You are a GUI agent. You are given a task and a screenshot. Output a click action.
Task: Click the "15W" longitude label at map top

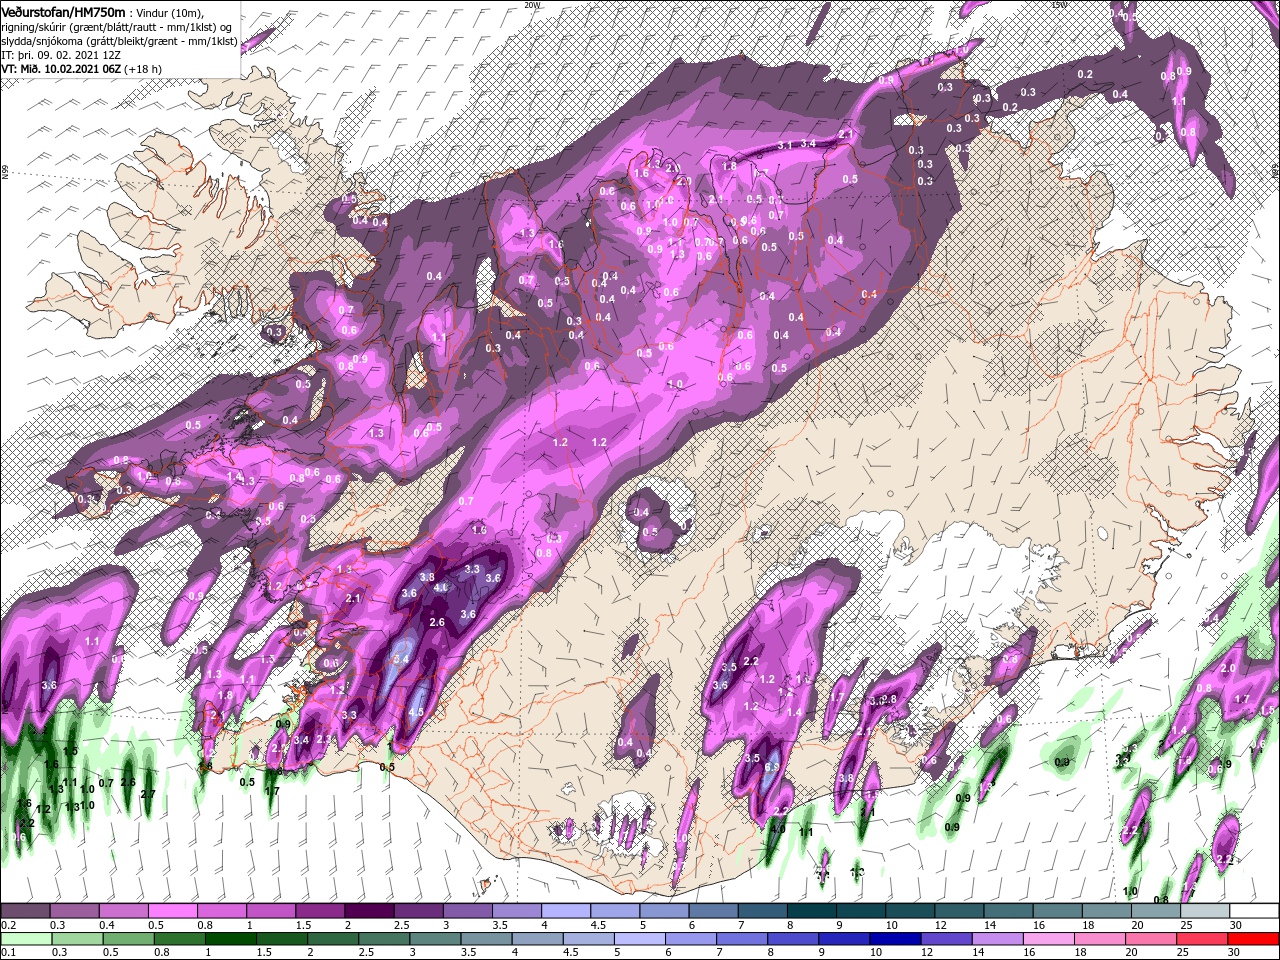pos(1060,5)
